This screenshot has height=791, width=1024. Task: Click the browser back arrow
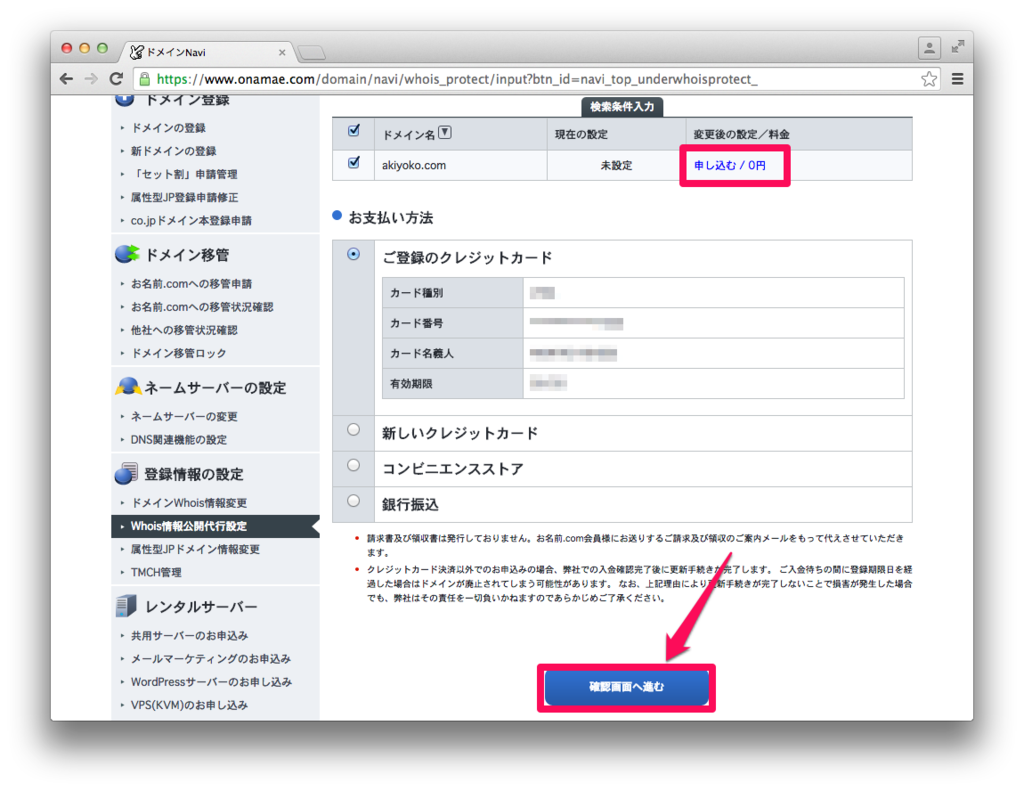66,79
